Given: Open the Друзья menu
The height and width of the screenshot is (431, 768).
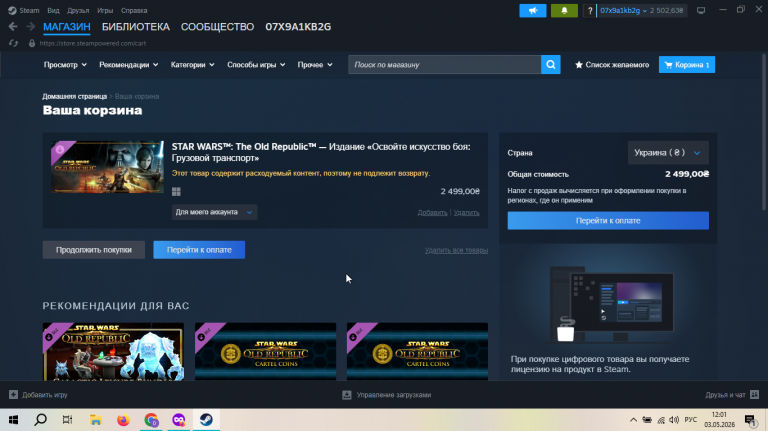Looking at the screenshot, I should point(78,10).
